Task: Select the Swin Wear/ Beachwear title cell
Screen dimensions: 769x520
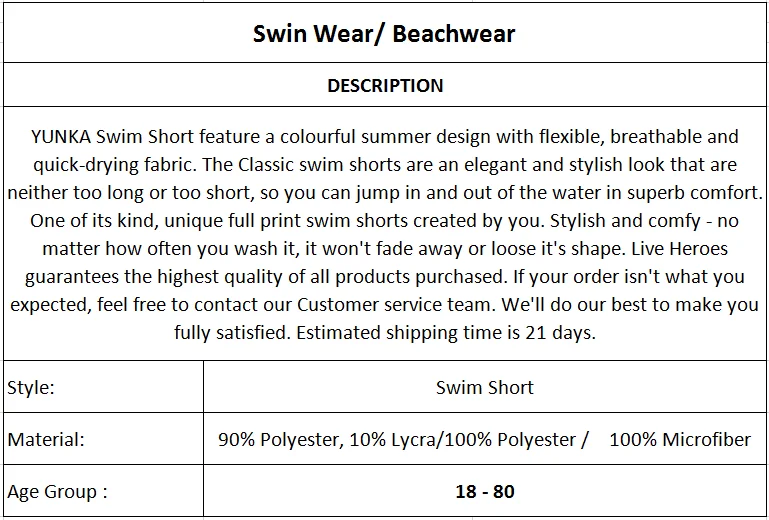Action: [x=384, y=33]
